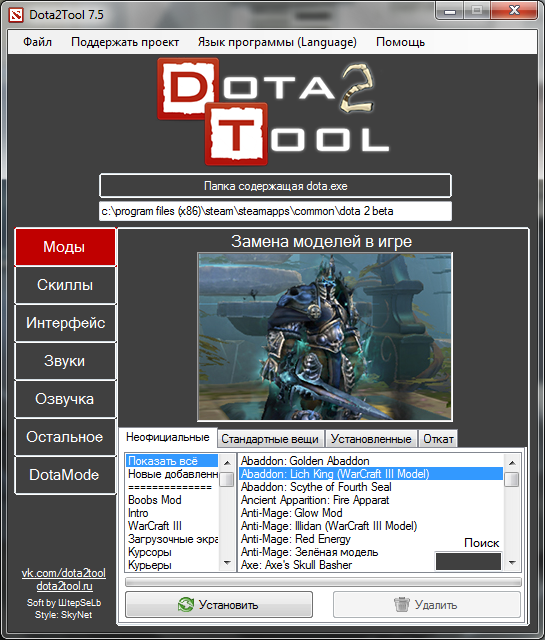The height and width of the screenshot is (640, 545).
Task: Open Язык программы (Language) menu
Action: 277,42
